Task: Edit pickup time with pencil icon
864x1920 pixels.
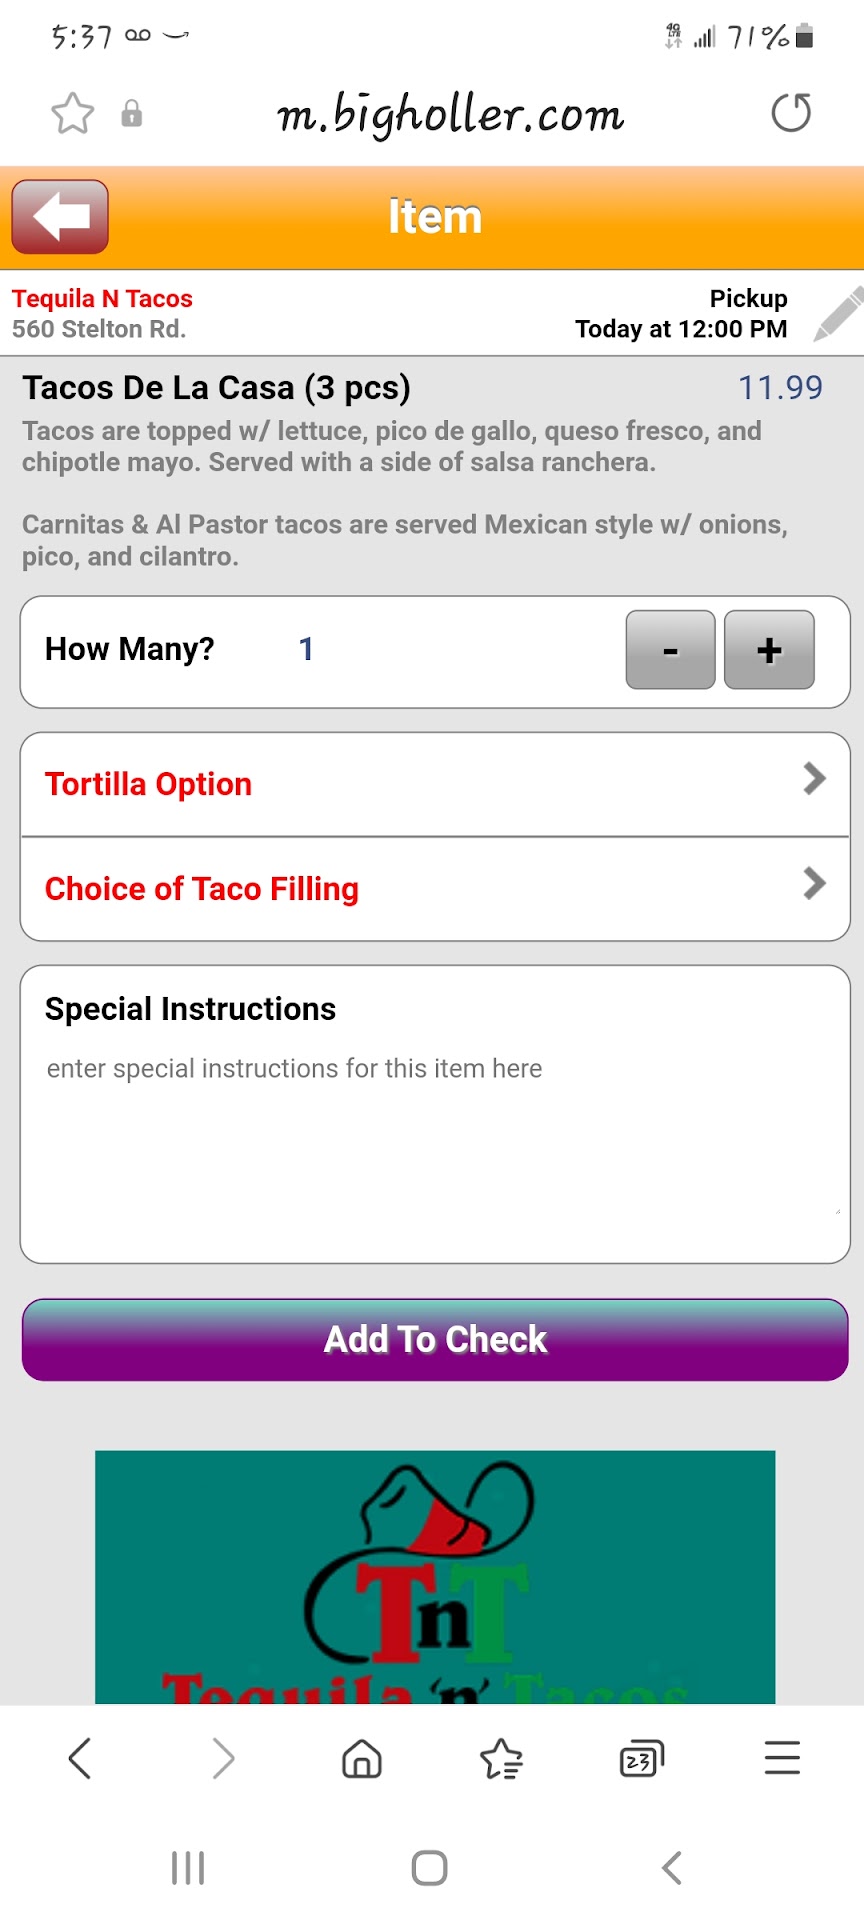Action: (837, 314)
